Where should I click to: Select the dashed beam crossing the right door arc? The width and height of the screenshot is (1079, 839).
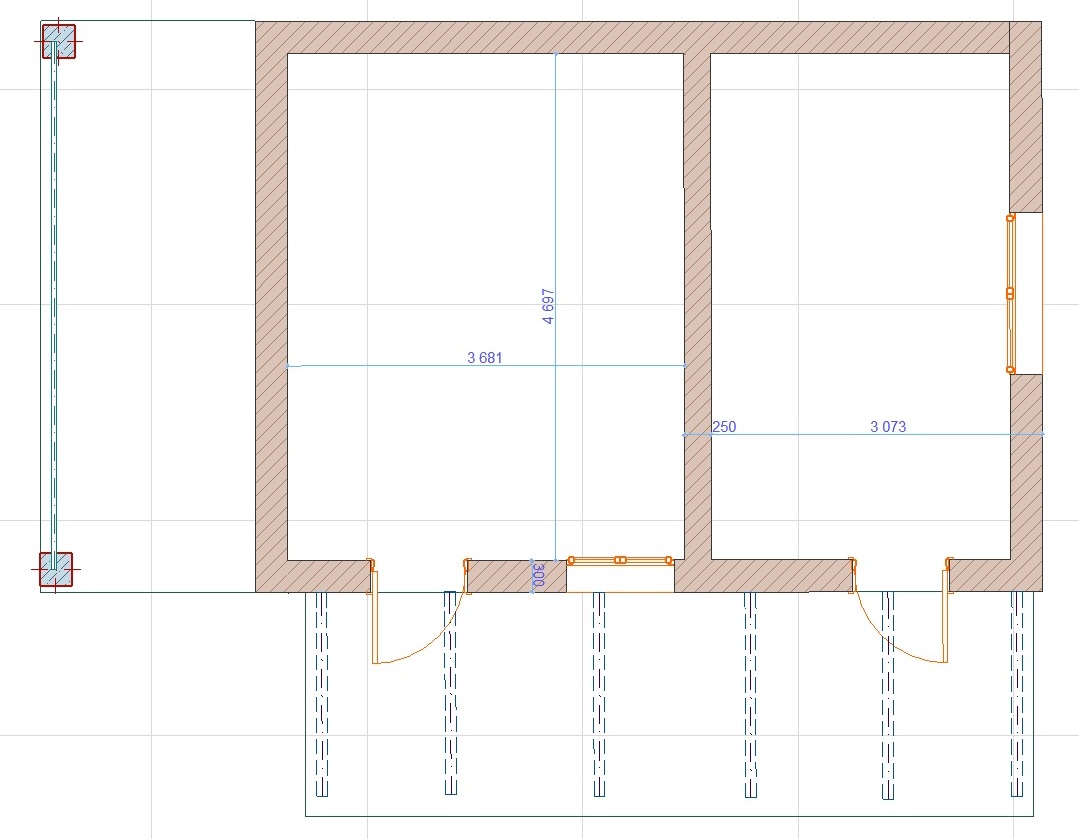coord(888,695)
